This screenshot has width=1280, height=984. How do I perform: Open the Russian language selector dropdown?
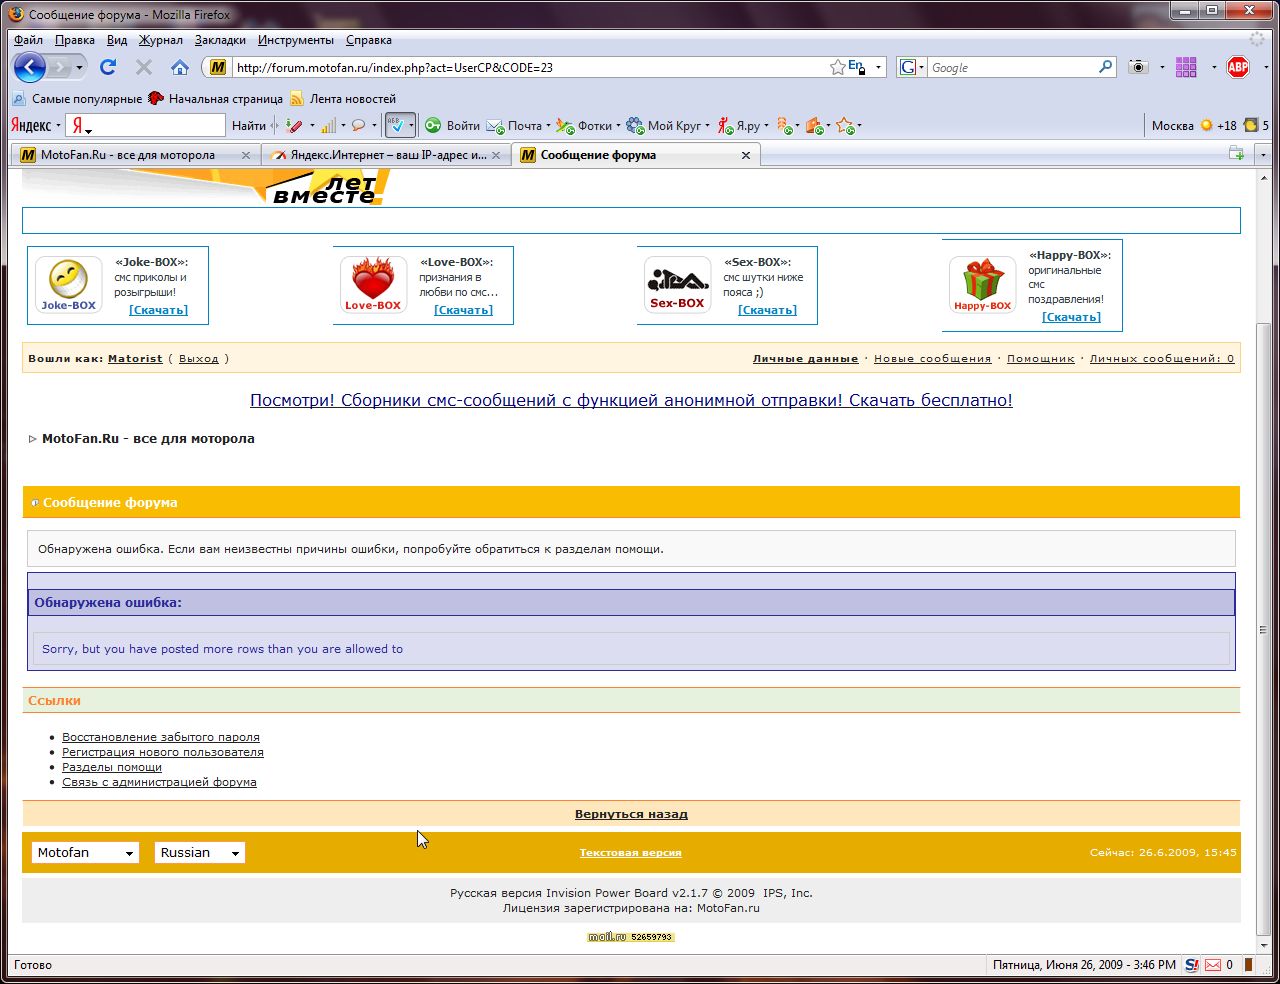click(200, 853)
